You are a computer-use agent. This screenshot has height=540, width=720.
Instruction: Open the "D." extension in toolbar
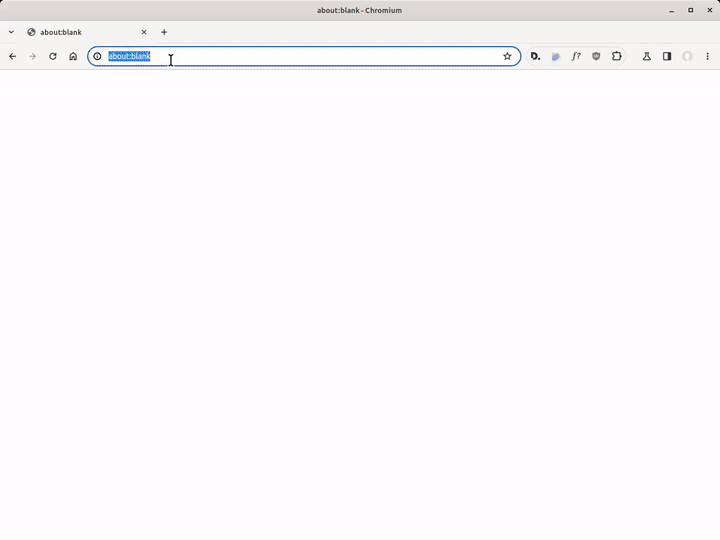[536, 57]
